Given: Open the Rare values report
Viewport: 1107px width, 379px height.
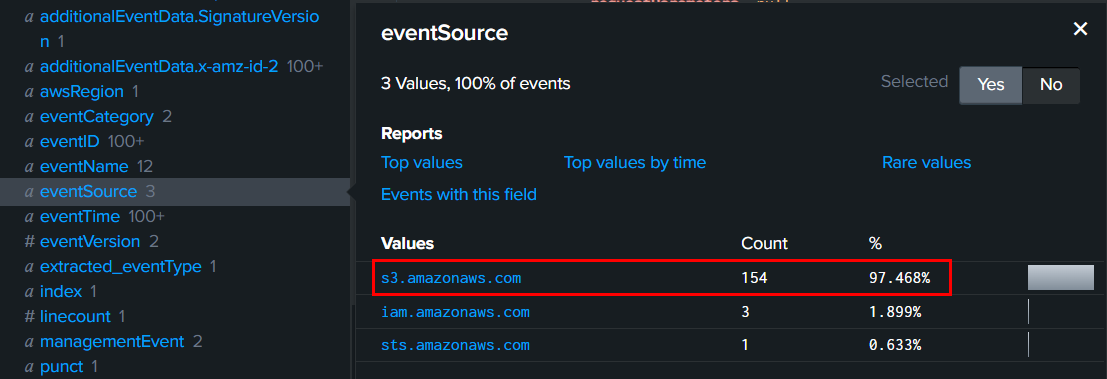Looking at the screenshot, I should pos(926,162).
